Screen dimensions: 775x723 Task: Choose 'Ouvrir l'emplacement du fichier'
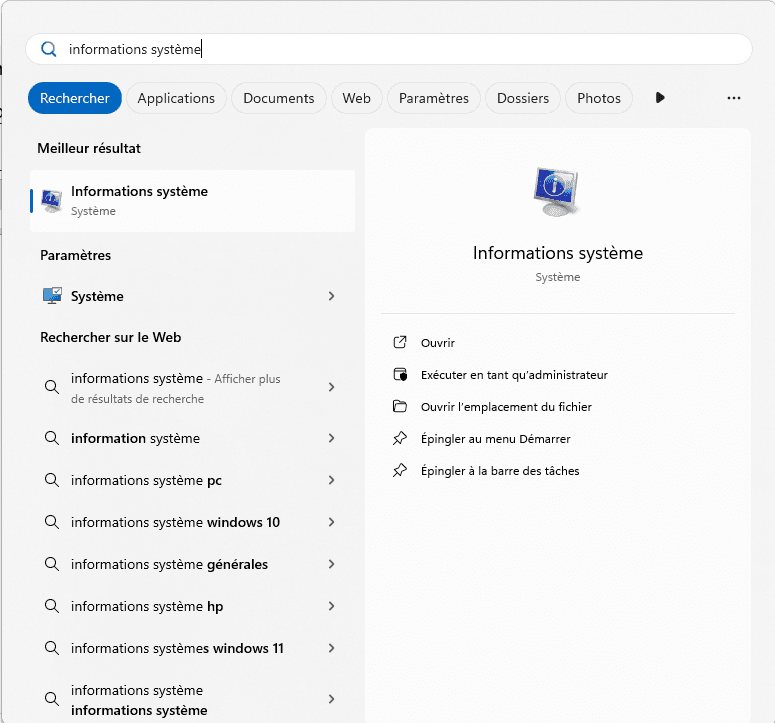coord(506,407)
